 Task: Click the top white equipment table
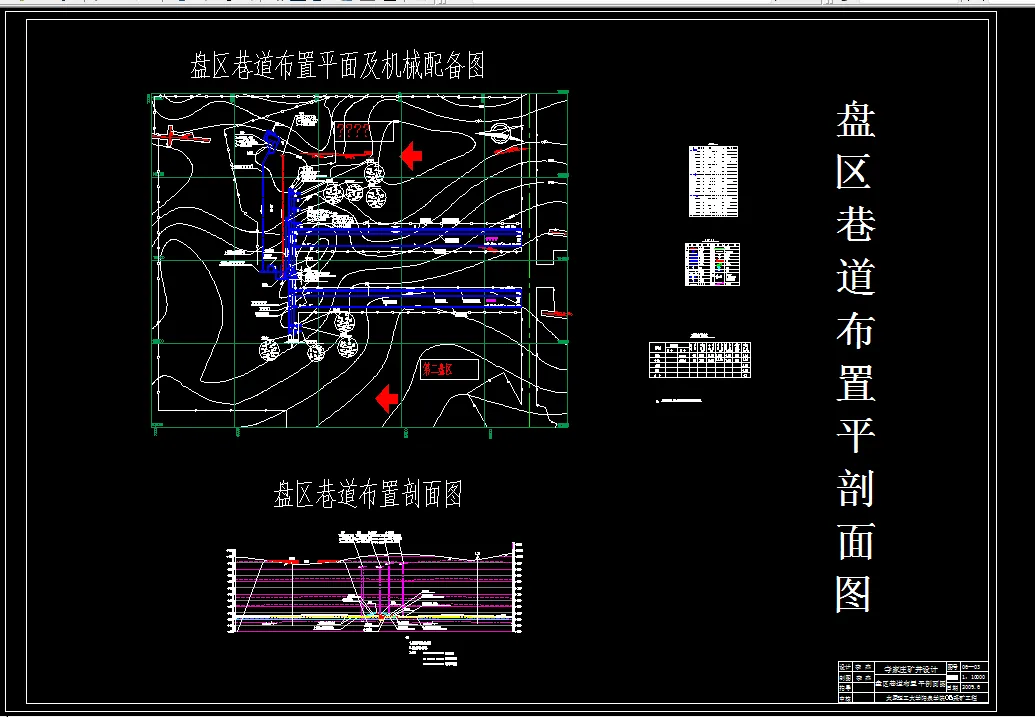(x=713, y=181)
